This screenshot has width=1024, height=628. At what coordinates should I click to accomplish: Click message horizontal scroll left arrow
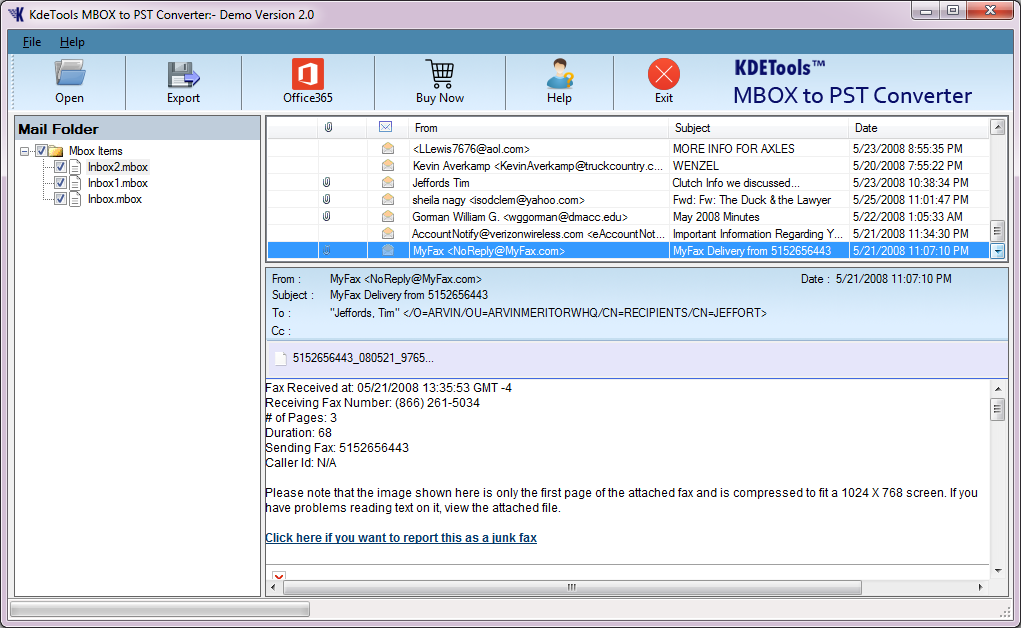pyautogui.click(x=273, y=588)
